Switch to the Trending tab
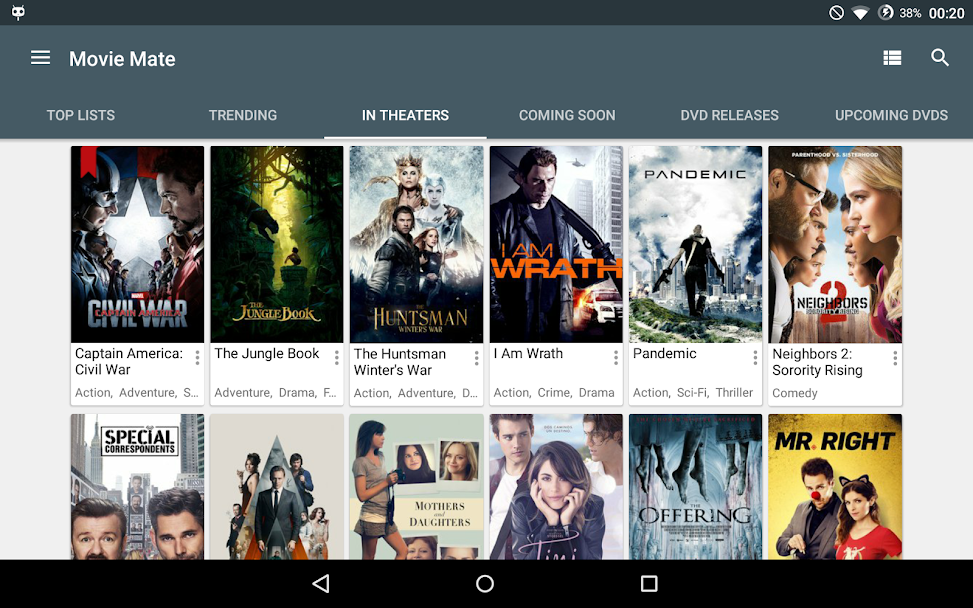973x608 pixels. point(243,115)
